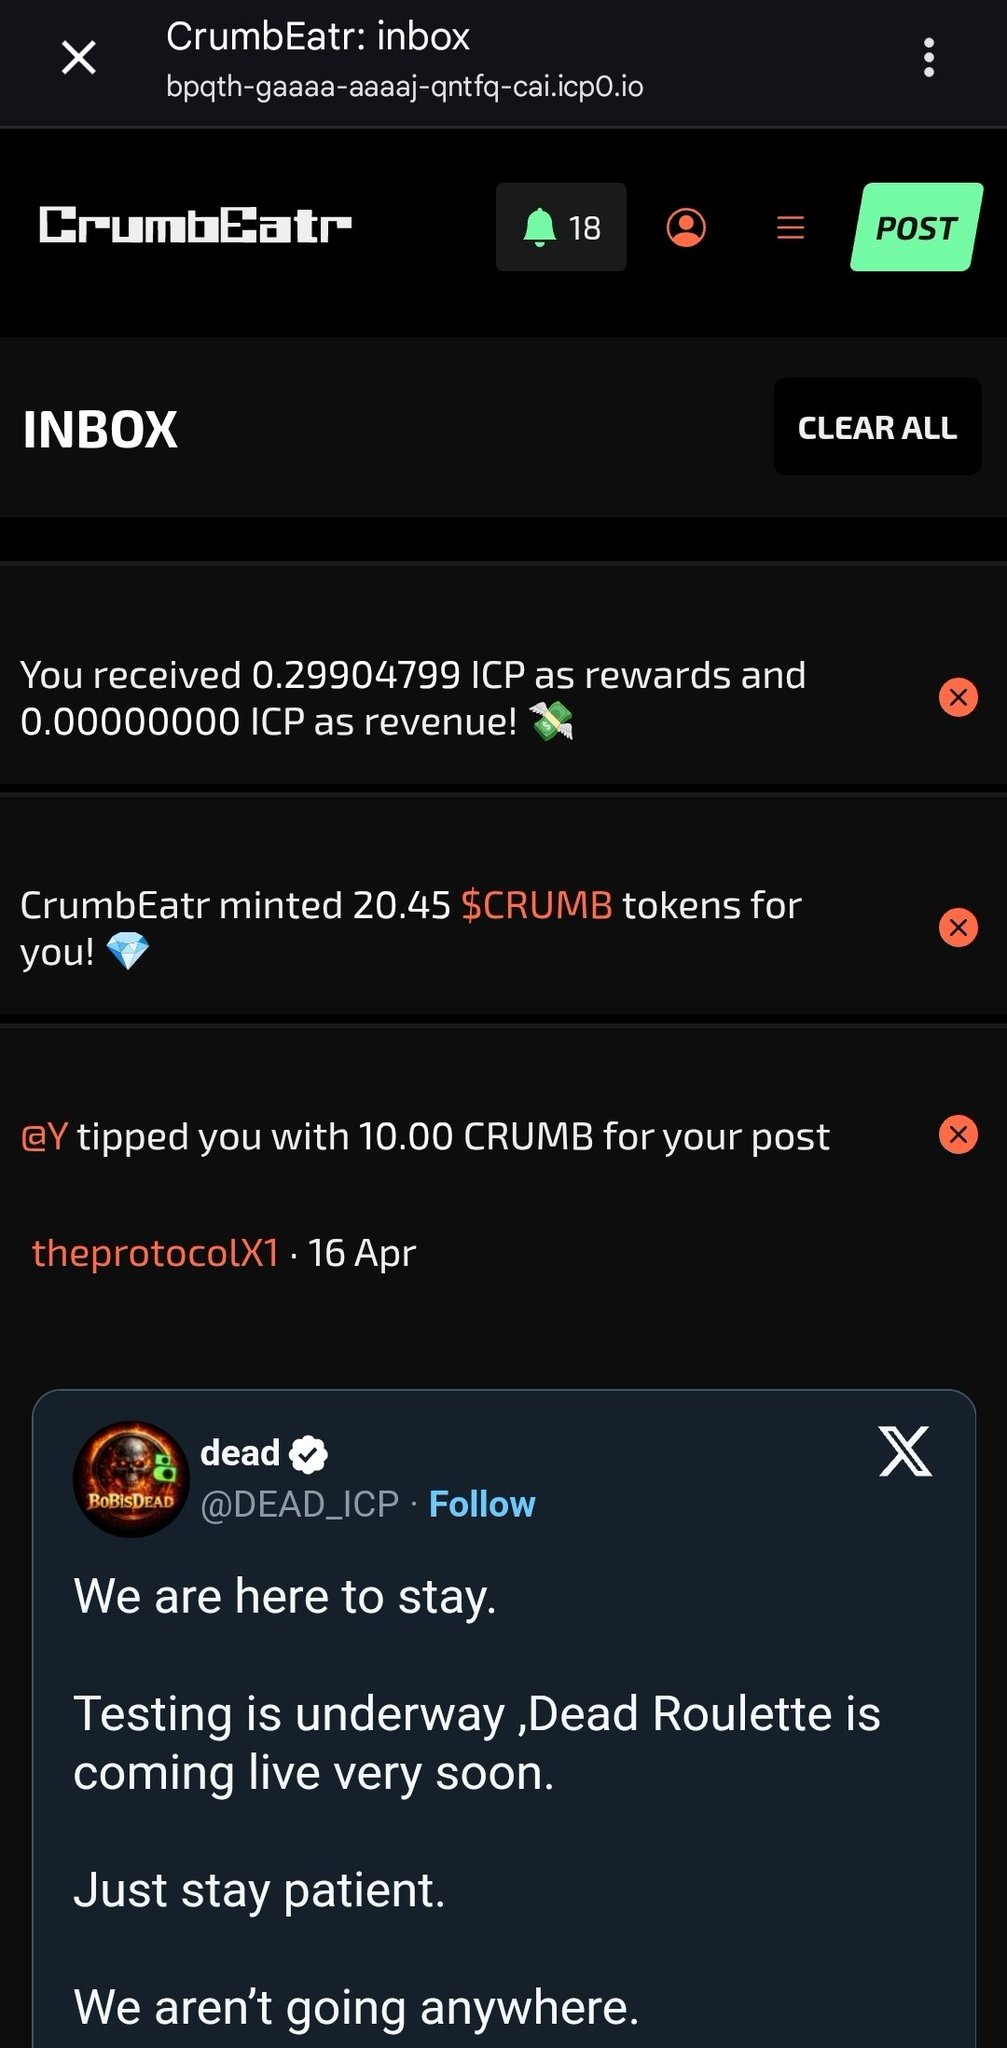Open notifications bell showing 18
The height and width of the screenshot is (2048, 1007).
(561, 227)
